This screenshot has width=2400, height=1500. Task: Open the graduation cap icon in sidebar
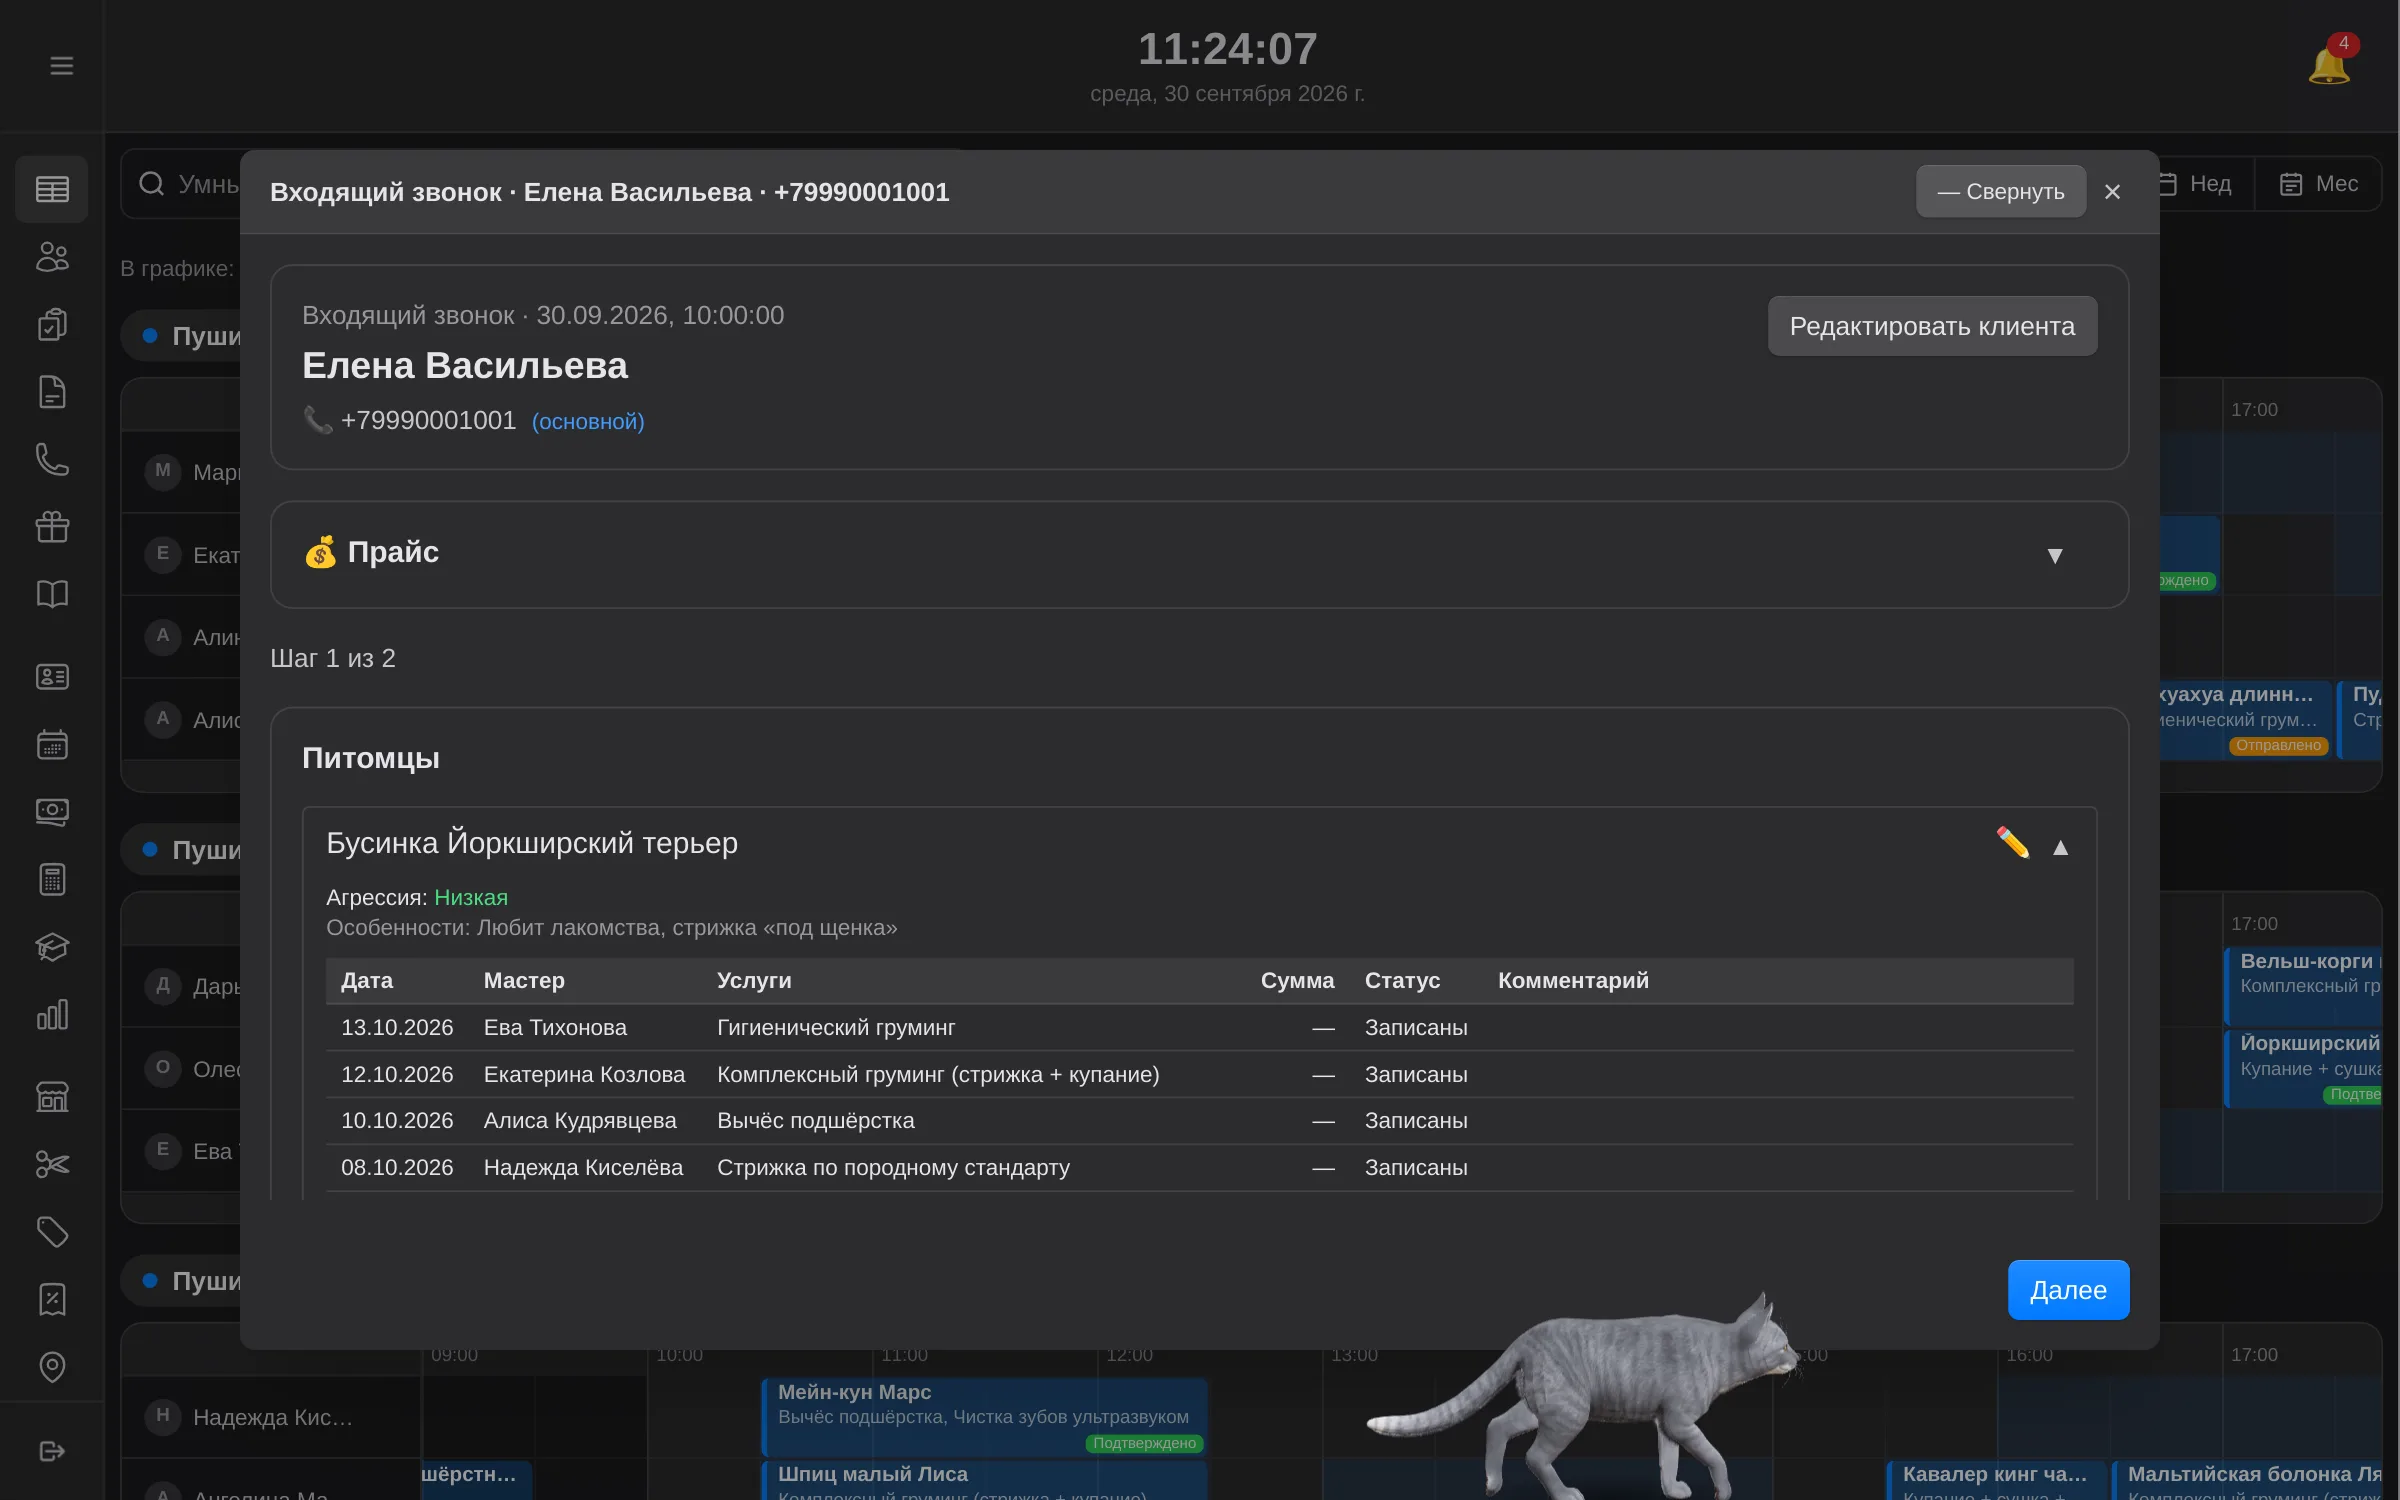(x=52, y=947)
